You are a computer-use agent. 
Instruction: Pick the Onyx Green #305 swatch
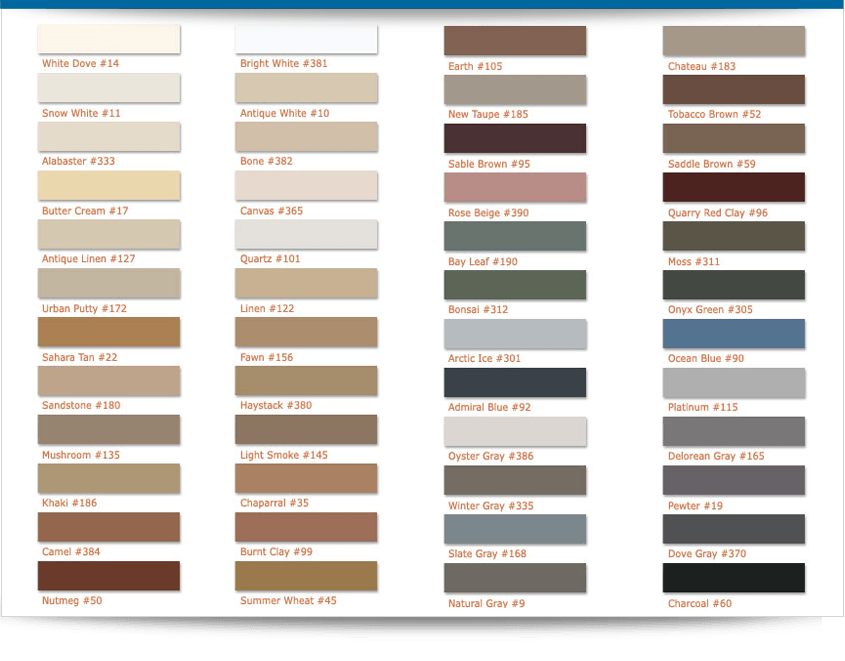[734, 284]
